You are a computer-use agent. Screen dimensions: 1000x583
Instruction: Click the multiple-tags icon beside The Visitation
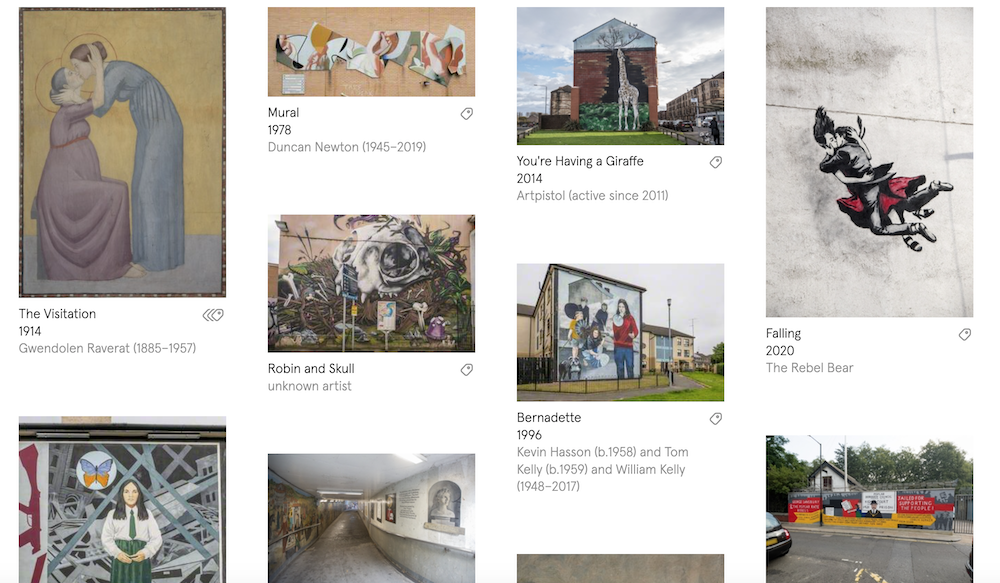click(x=213, y=314)
